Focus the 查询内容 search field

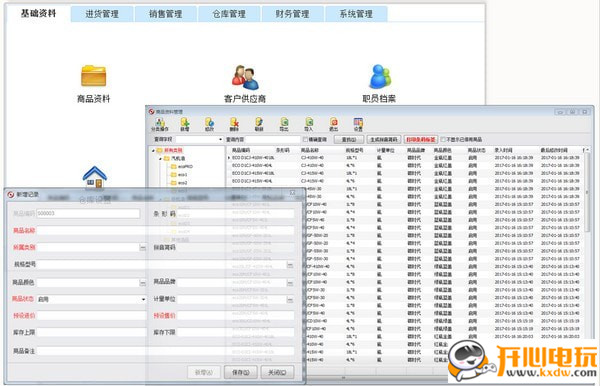pyautogui.click(x=272, y=140)
